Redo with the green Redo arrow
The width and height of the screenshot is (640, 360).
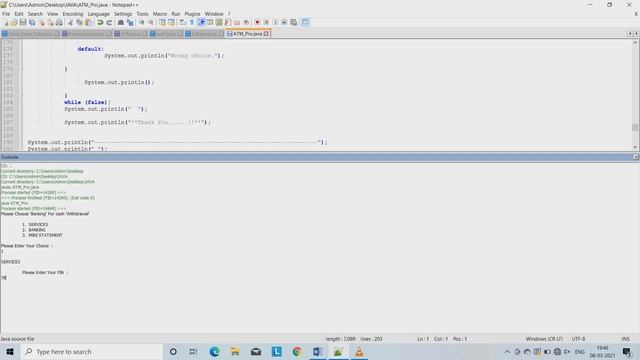coord(109,22)
